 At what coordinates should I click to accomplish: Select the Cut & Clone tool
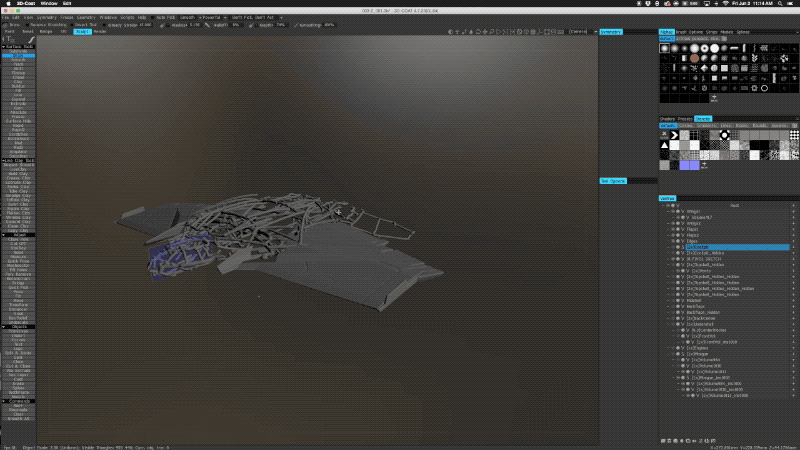(18, 366)
